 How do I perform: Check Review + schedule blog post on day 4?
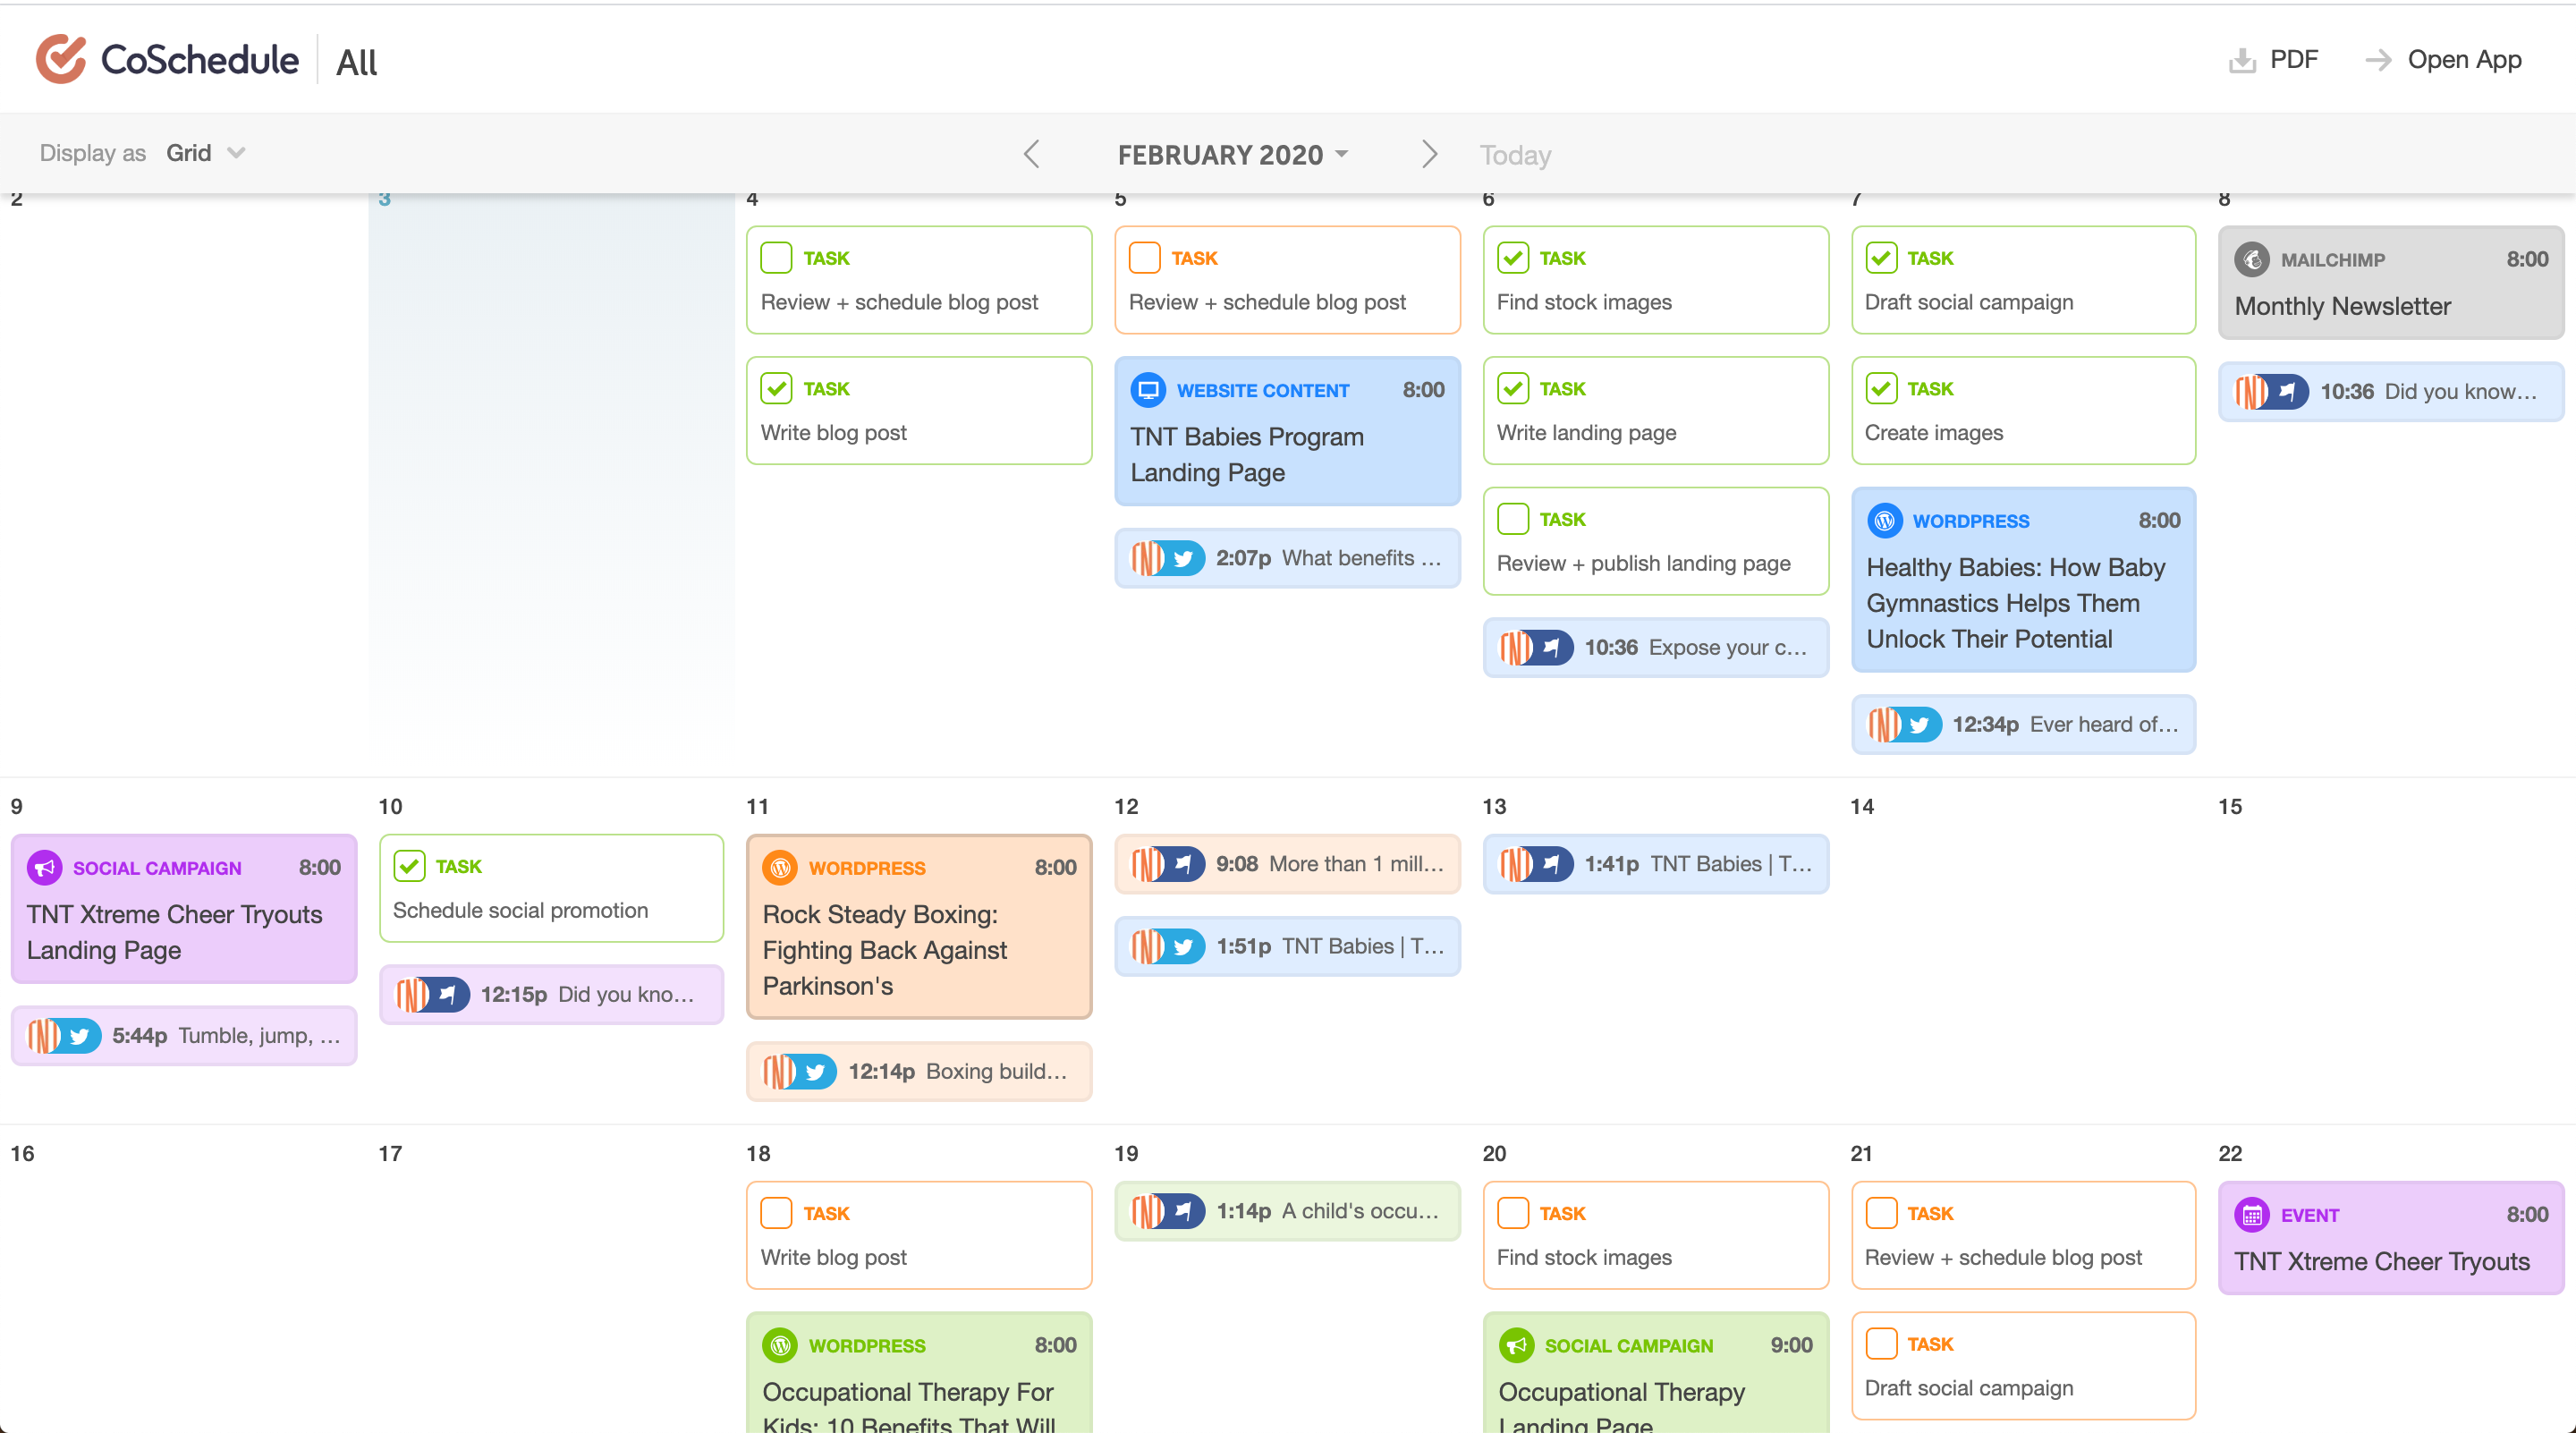point(776,257)
